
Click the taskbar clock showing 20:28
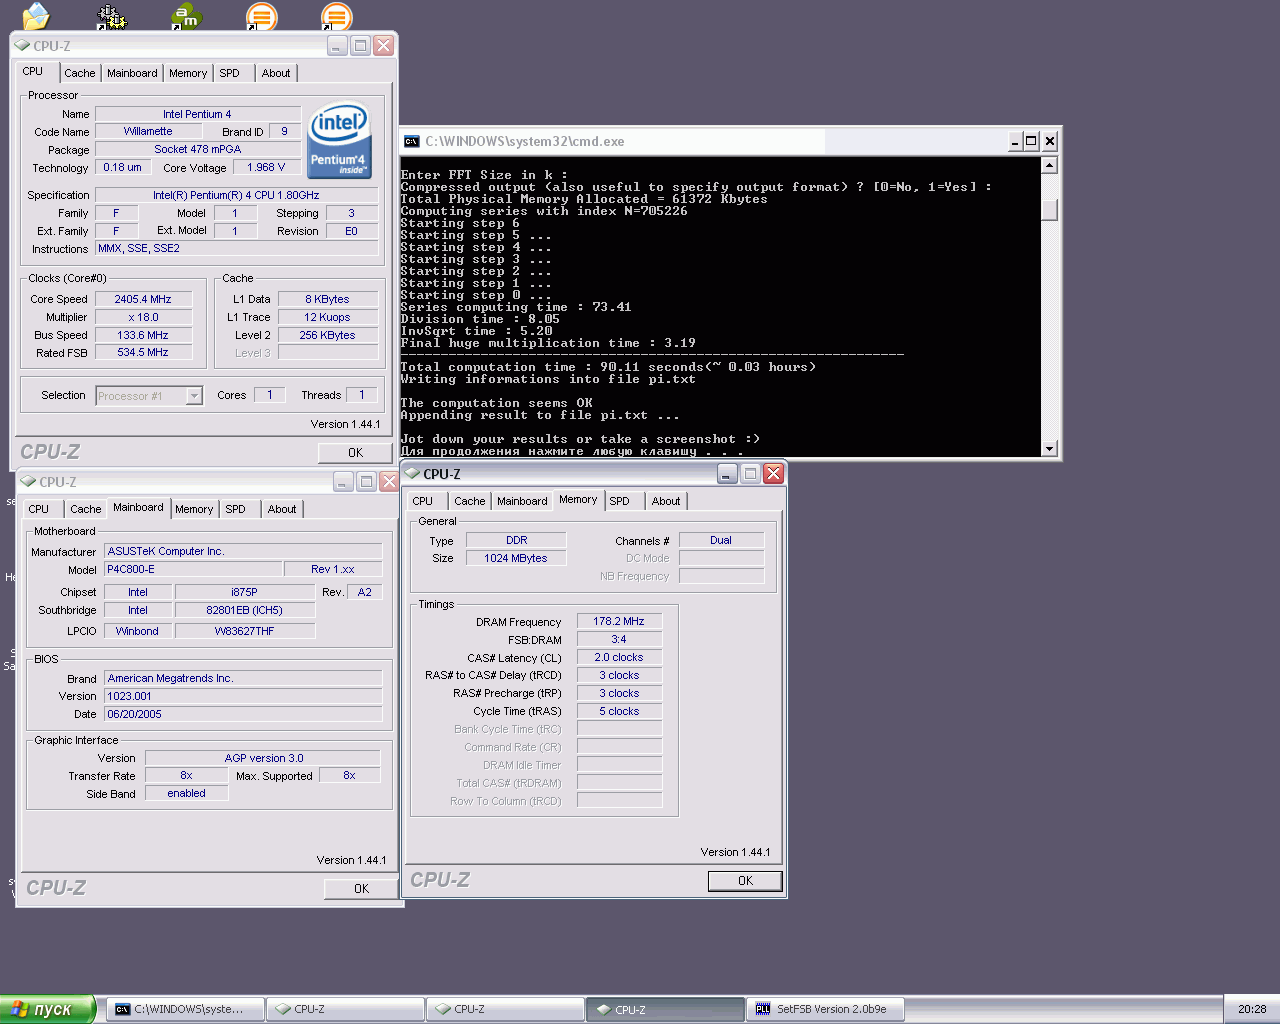coord(1252,1009)
